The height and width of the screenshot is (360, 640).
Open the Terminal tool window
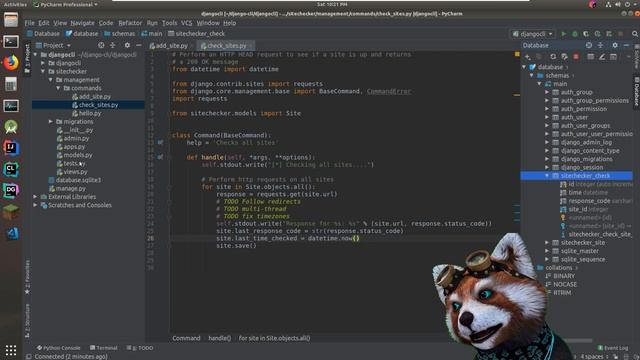(104, 348)
